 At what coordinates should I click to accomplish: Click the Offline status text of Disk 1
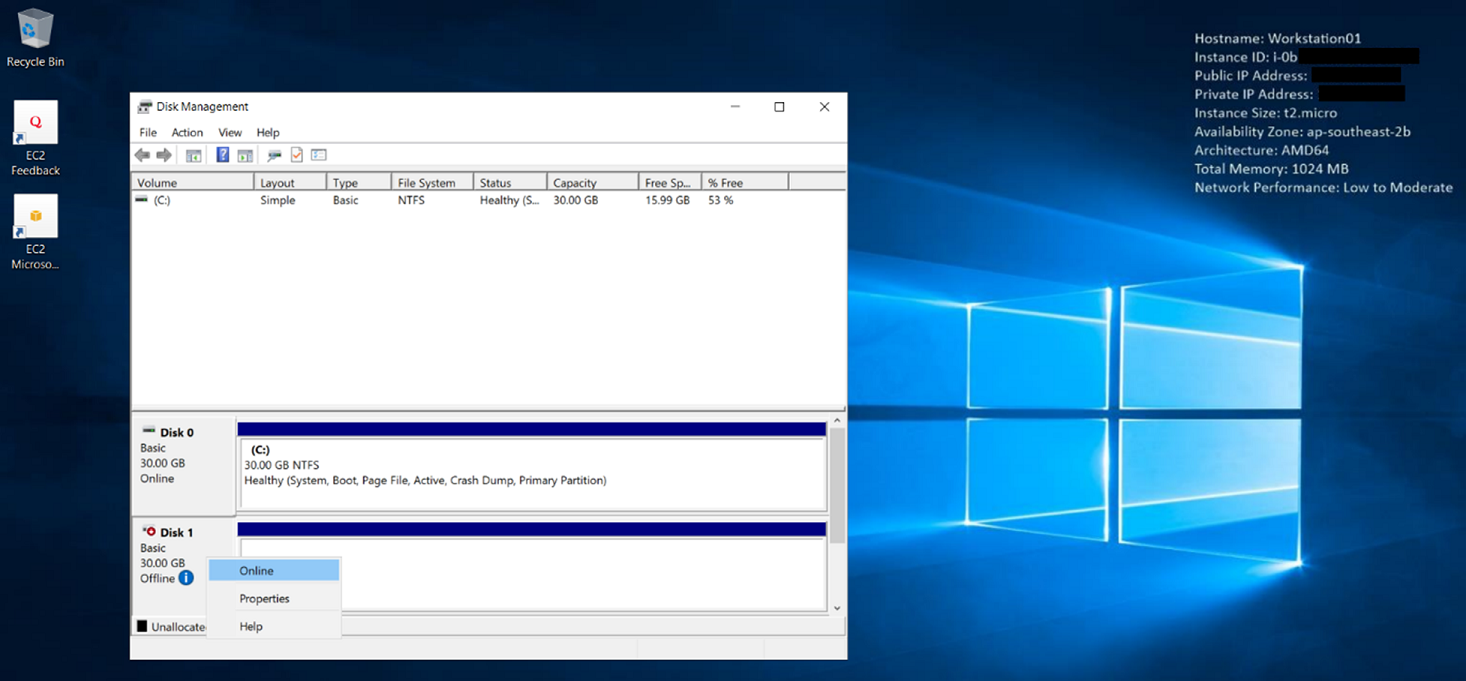tap(158, 578)
